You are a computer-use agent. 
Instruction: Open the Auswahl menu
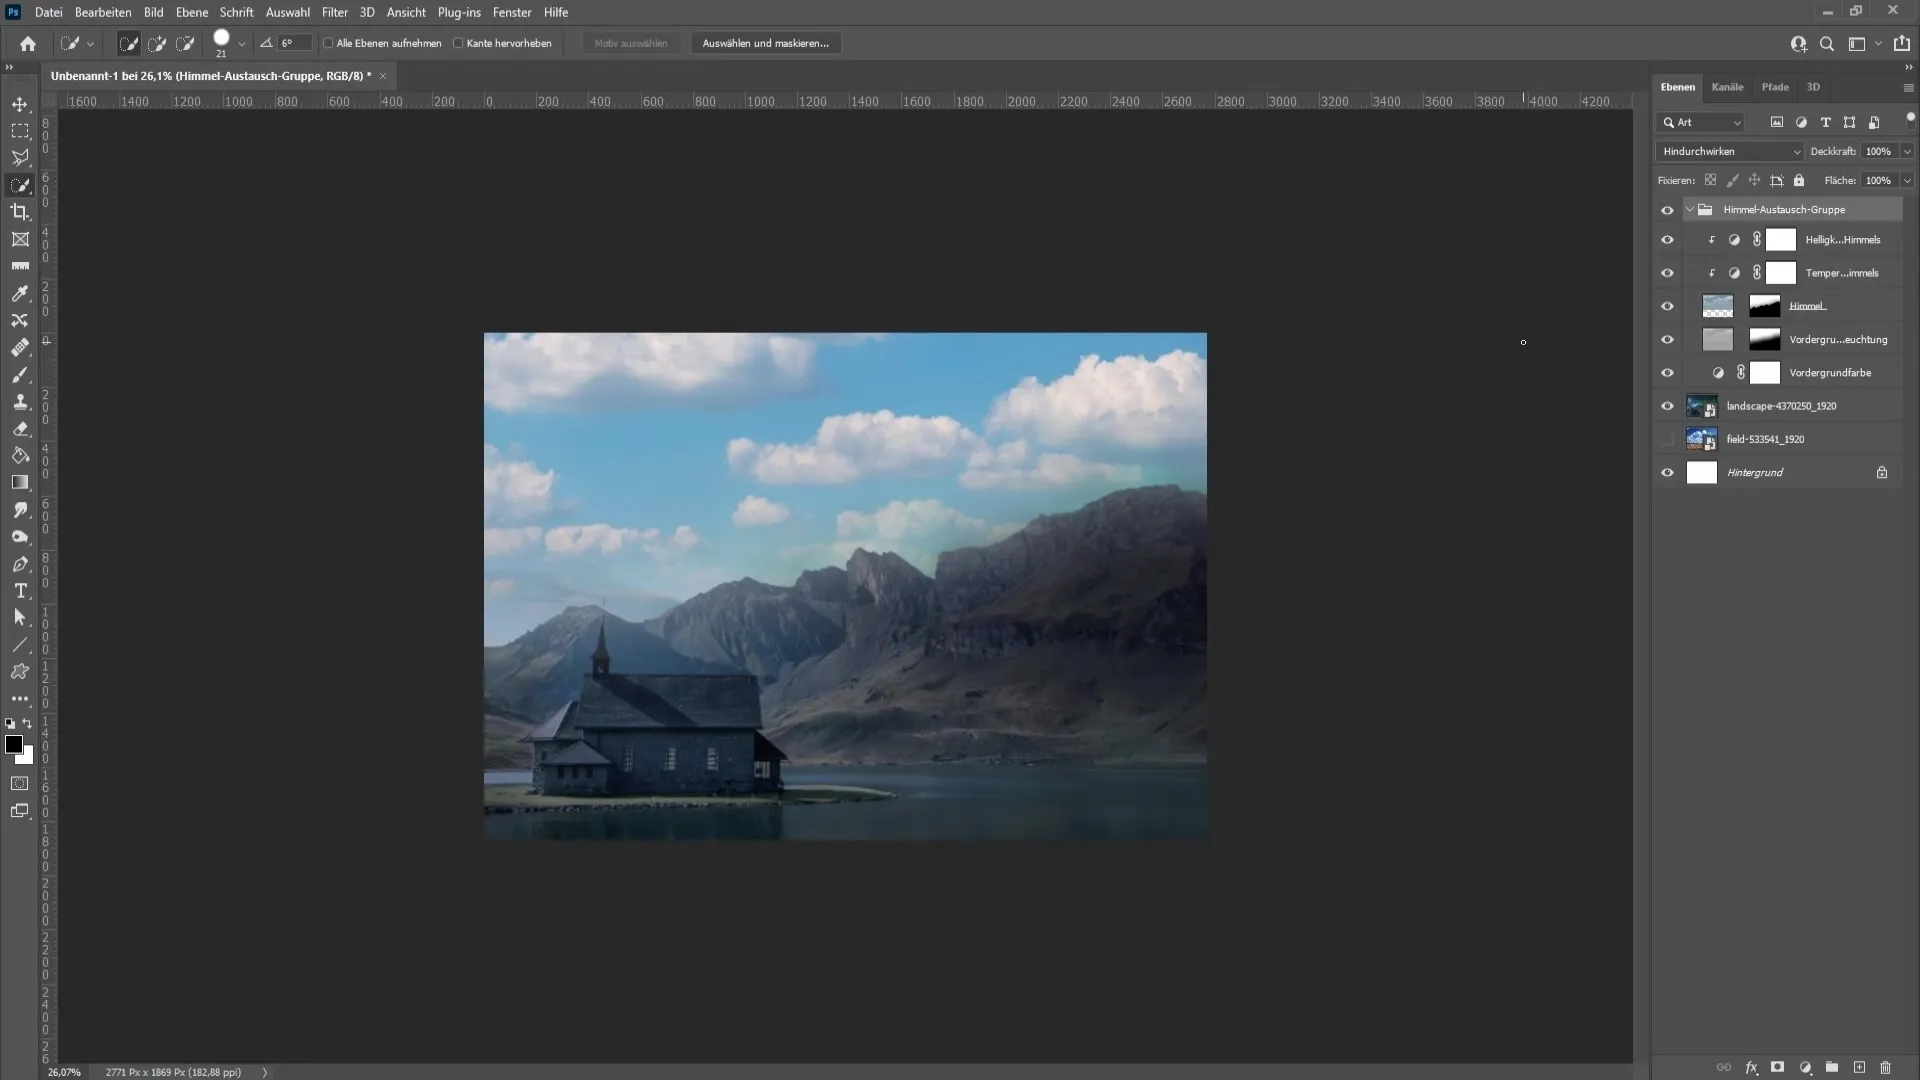tap(287, 12)
